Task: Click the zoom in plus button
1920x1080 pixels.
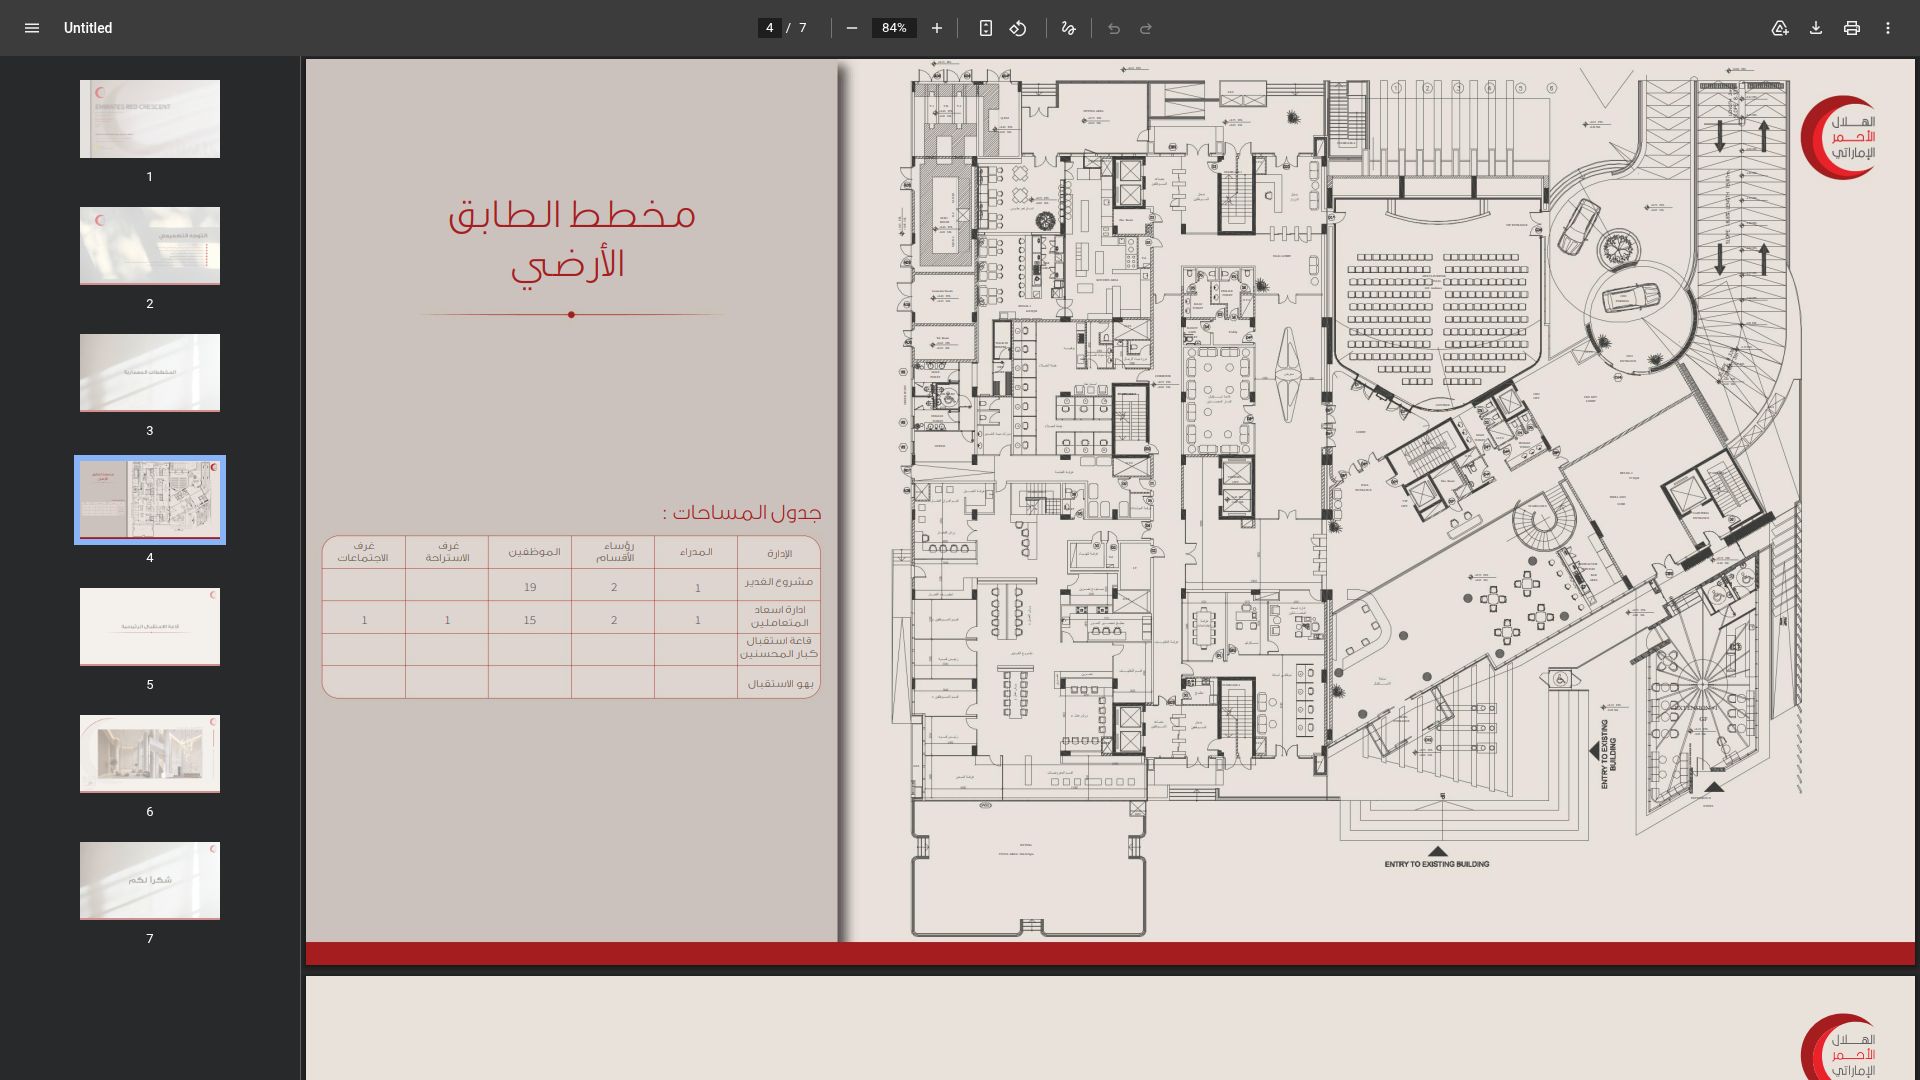Action: click(937, 28)
